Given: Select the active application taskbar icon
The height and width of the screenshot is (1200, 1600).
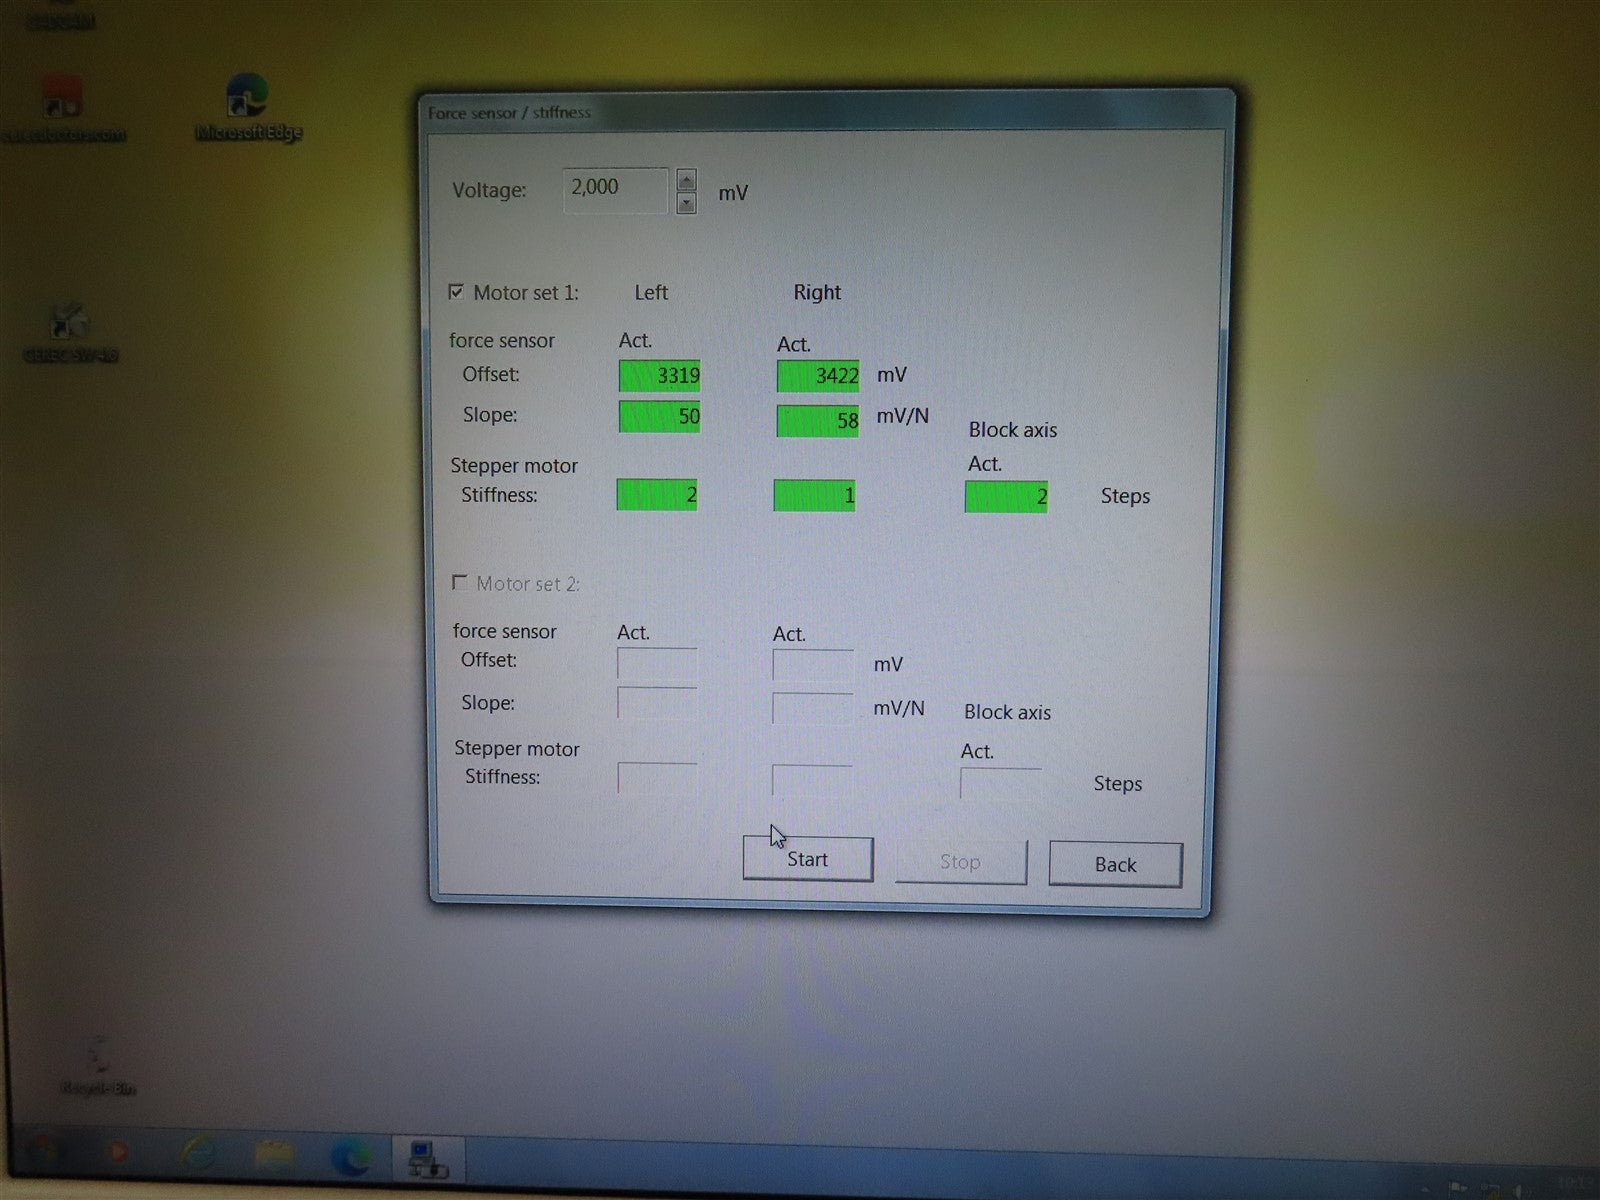Looking at the screenshot, I should click(427, 1158).
